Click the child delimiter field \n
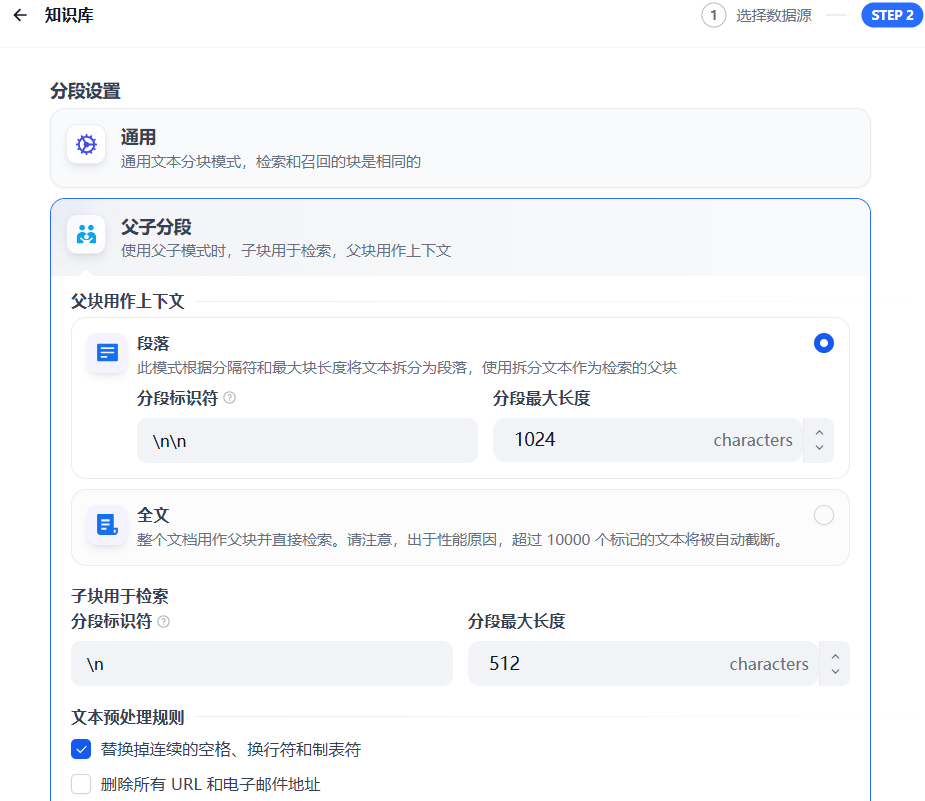The image size is (925, 801). tap(262, 664)
